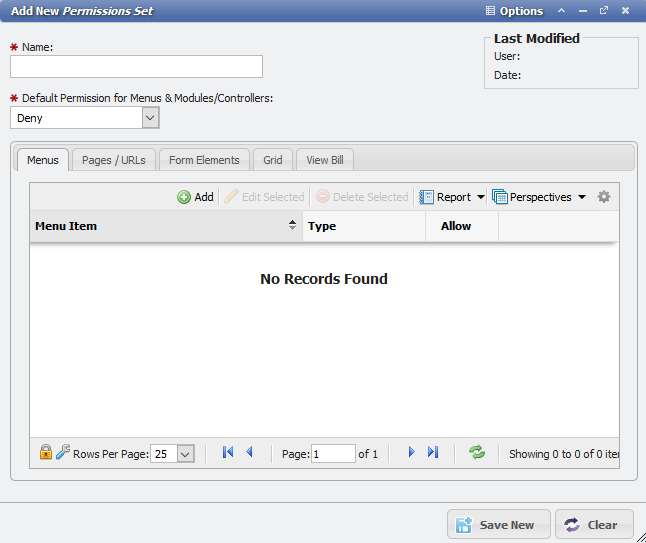Expand the Rows Per Page dropdown
Screen dimensions: 646x543
pyautogui.click(x=185, y=454)
